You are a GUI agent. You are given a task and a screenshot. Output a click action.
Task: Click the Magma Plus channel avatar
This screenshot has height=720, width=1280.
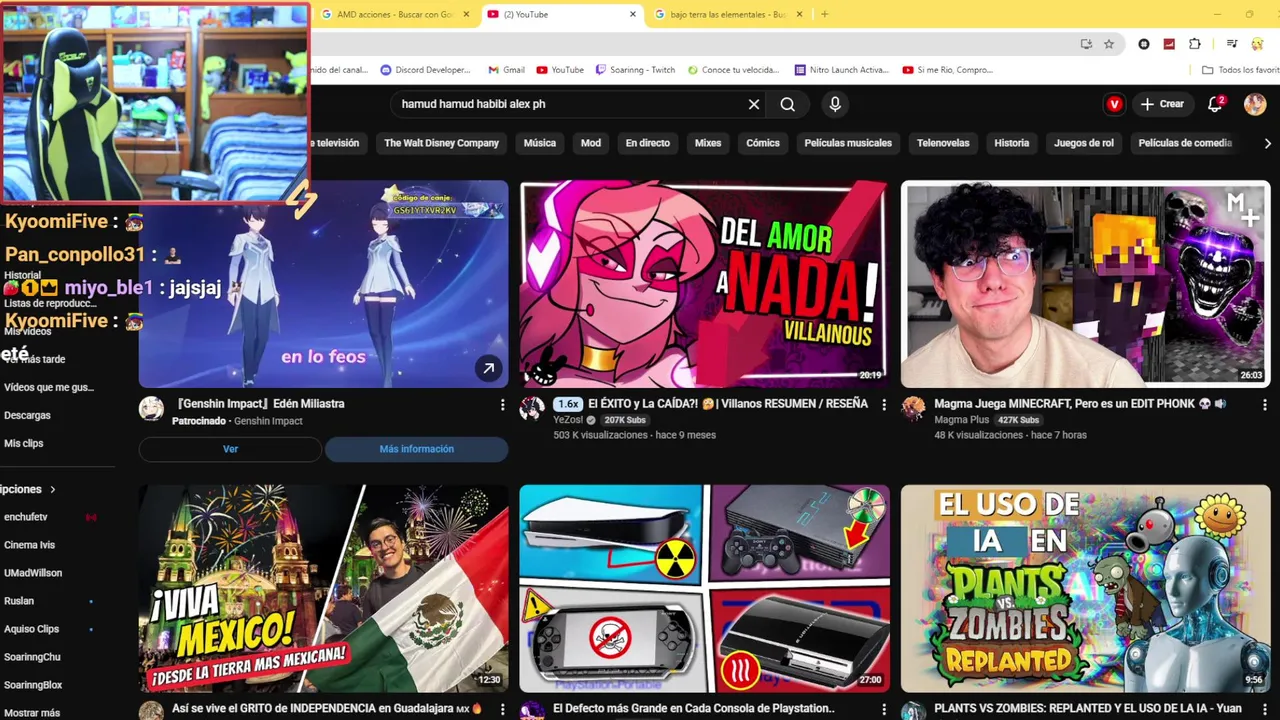(x=913, y=408)
